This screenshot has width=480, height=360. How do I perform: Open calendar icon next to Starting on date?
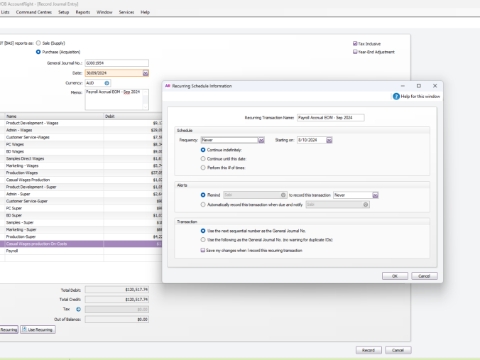point(329,140)
